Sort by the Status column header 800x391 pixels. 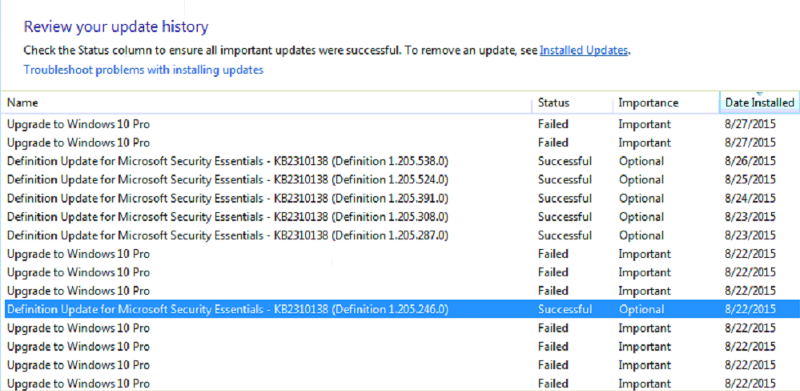[x=573, y=103]
